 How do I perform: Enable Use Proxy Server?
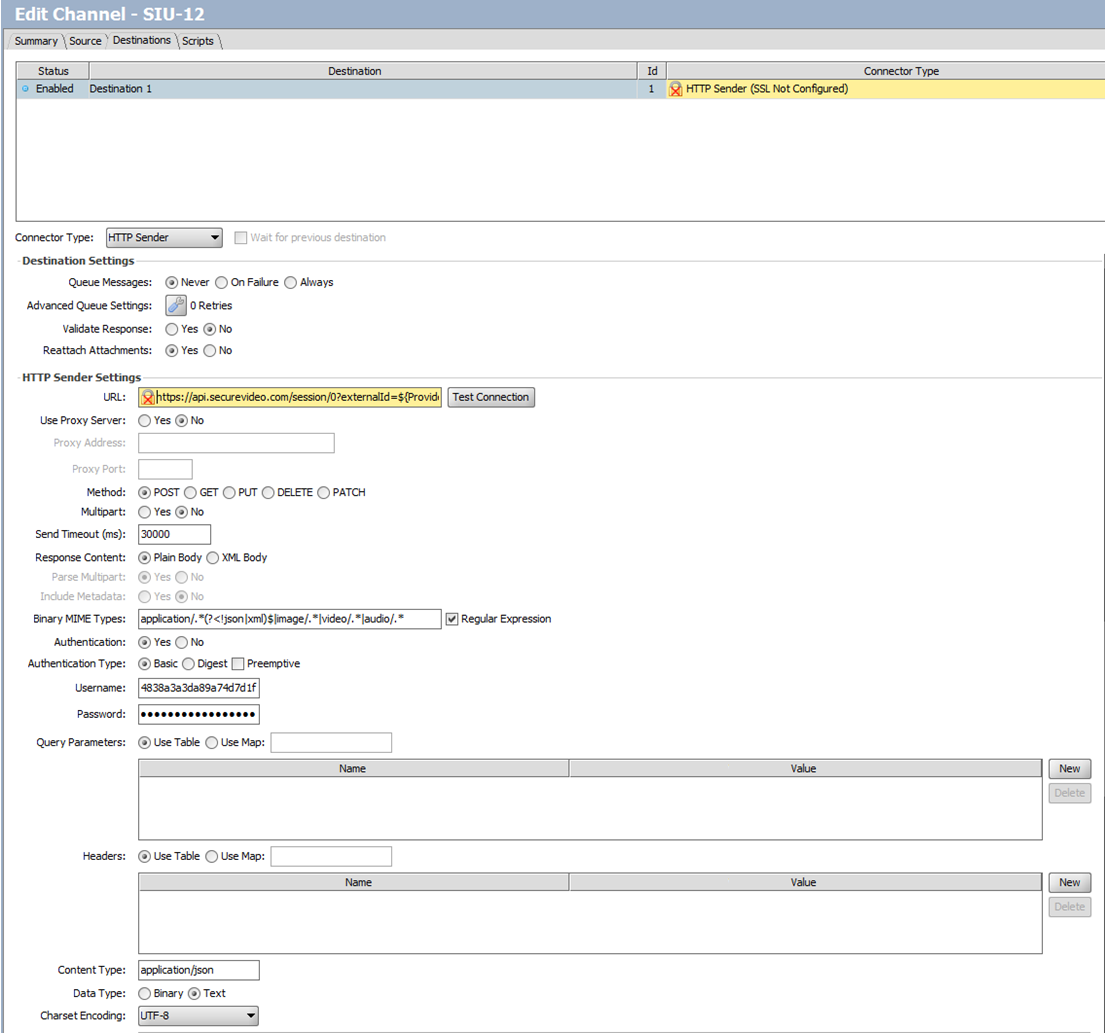click(143, 420)
